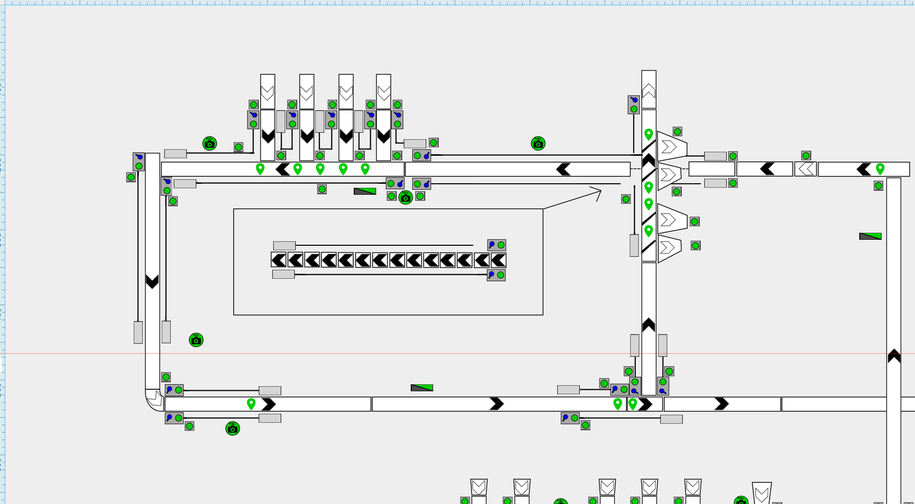Click the green location pin at the top-right conveyor end
This screenshot has height=504, width=915.
tap(880, 169)
